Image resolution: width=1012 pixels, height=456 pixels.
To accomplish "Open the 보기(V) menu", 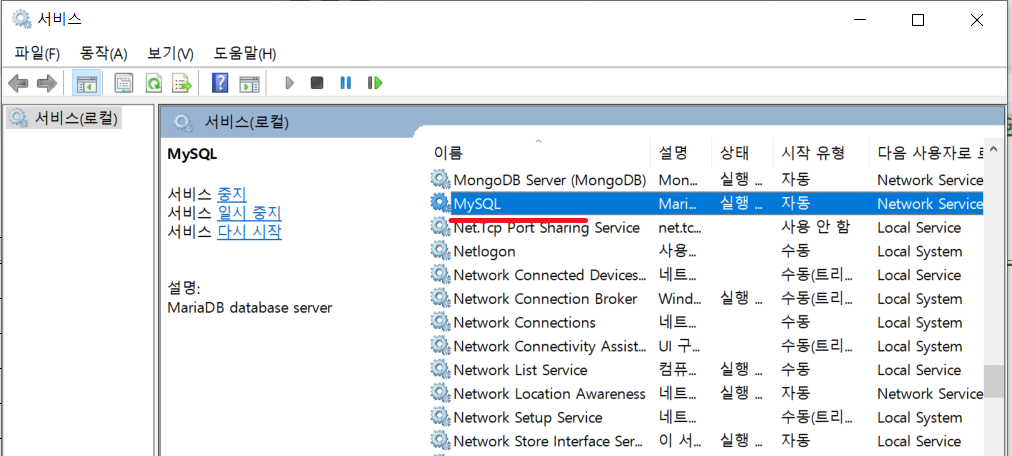I will pyautogui.click(x=170, y=53).
